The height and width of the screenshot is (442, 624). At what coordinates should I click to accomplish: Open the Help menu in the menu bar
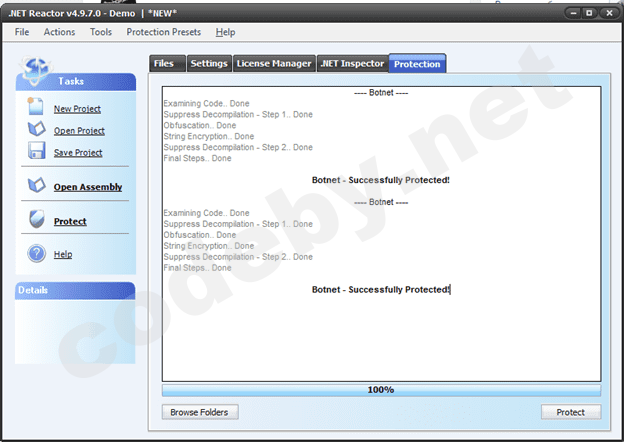[226, 32]
